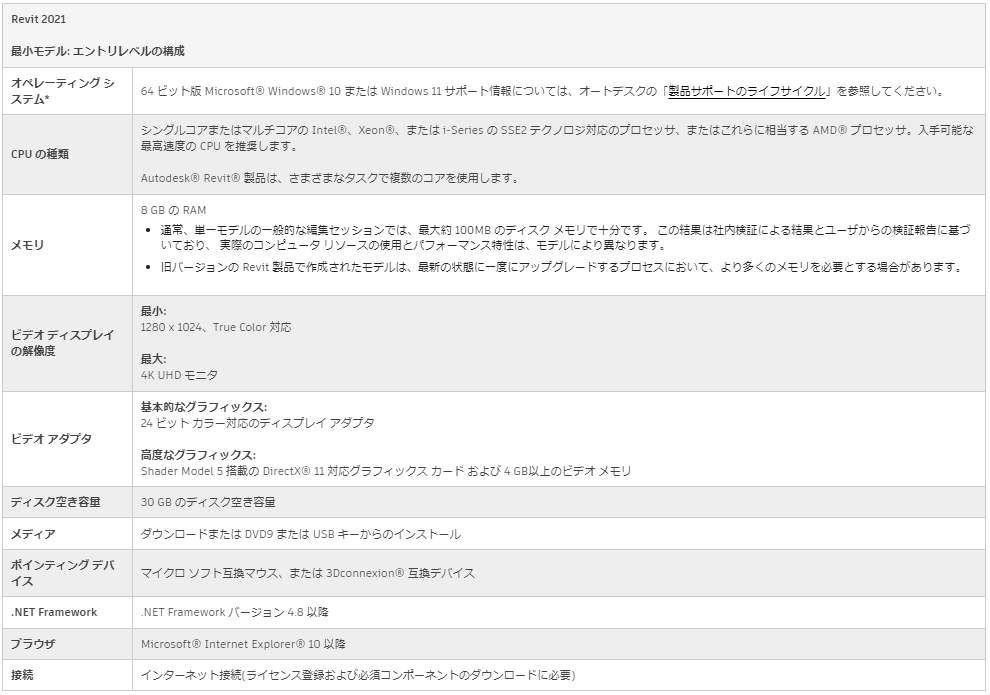Image resolution: width=990 pixels, height=695 pixels.
Task: Select the 通常、単一モデルの一般的な編集セッション bullet
Action: pos(565,237)
